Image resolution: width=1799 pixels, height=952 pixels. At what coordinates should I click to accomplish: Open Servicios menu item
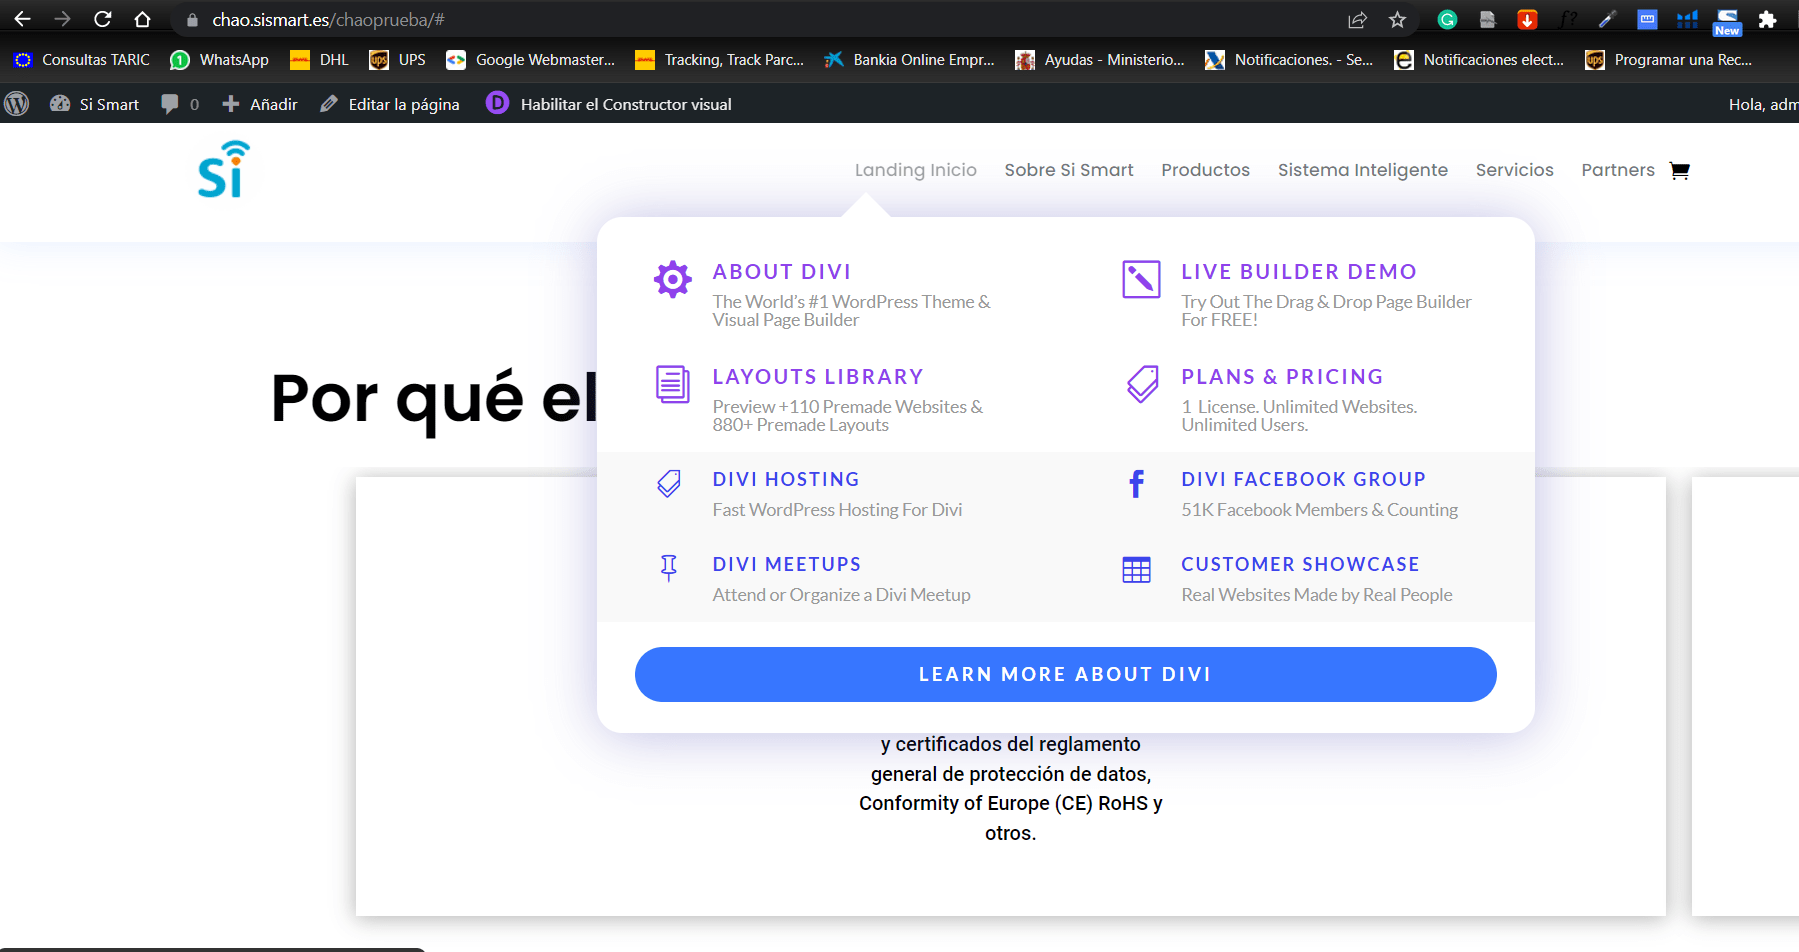tap(1514, 170)
